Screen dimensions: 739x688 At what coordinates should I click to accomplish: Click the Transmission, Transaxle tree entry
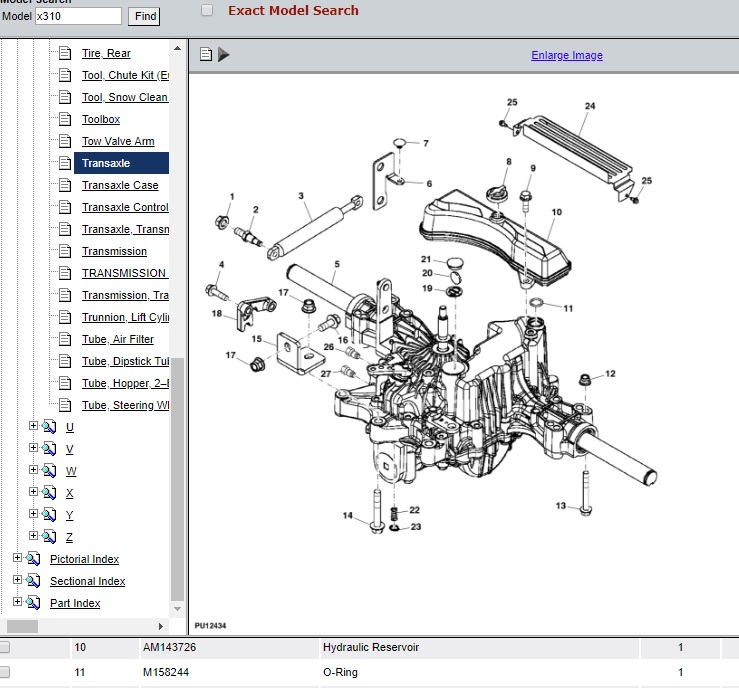(125, 295)
